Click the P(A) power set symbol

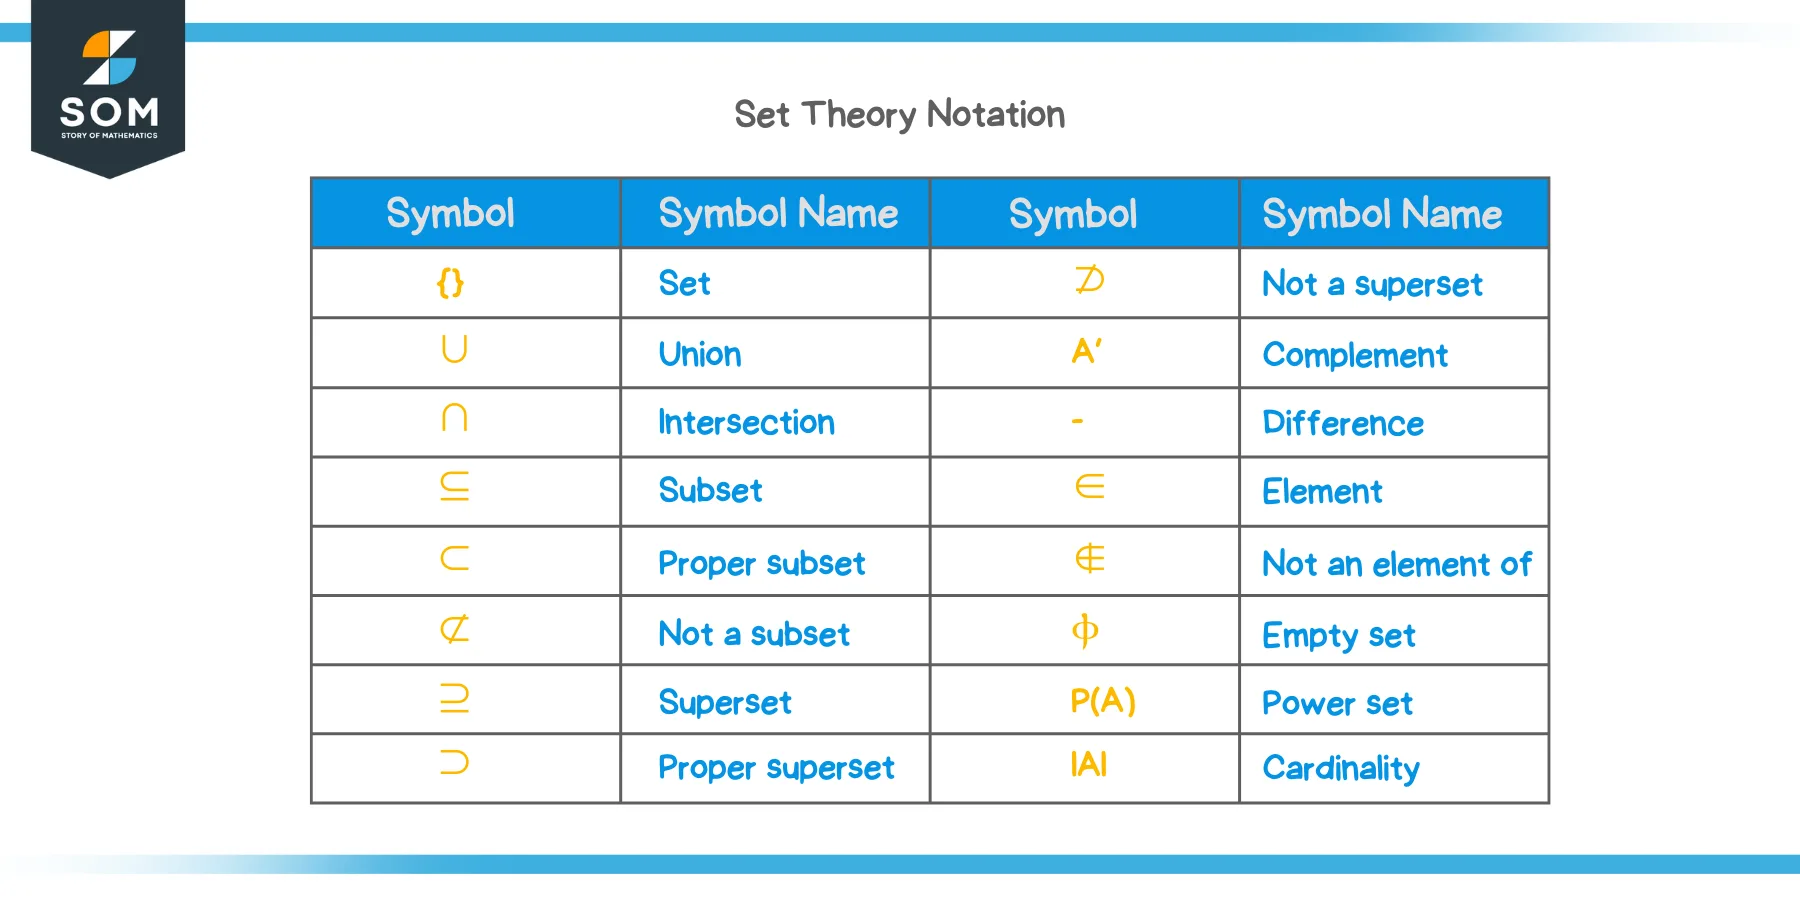1103,701
